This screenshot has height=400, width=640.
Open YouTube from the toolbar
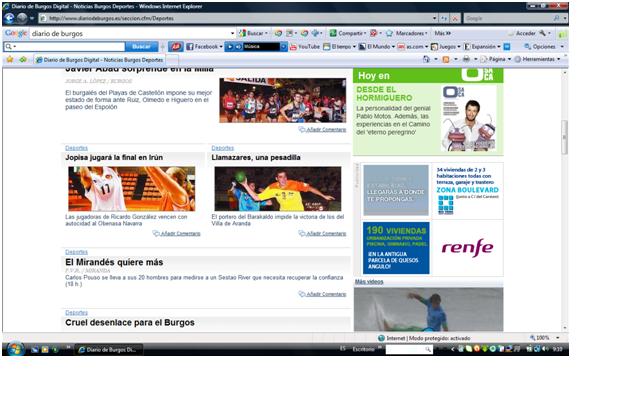pos(304,47)
